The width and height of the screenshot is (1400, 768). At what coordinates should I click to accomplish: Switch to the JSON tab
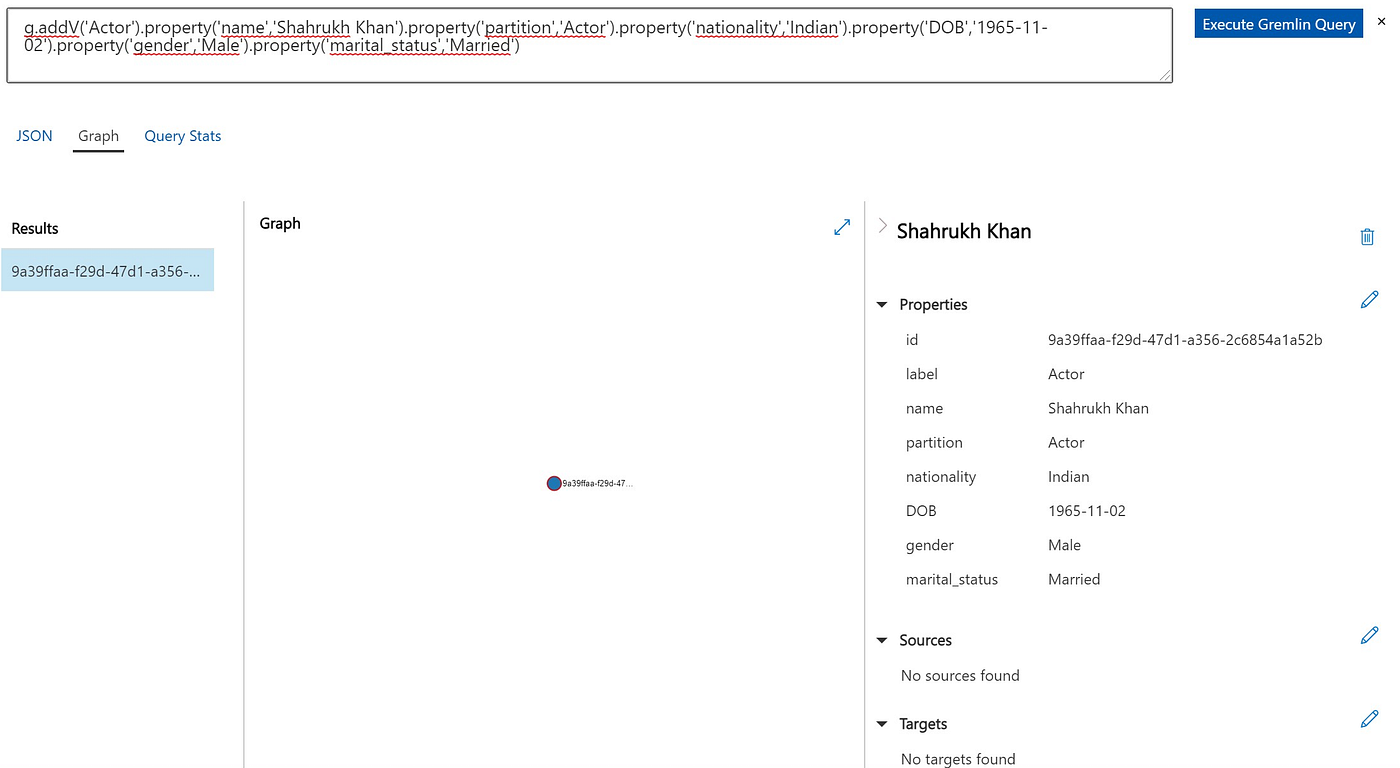[34, 136]
